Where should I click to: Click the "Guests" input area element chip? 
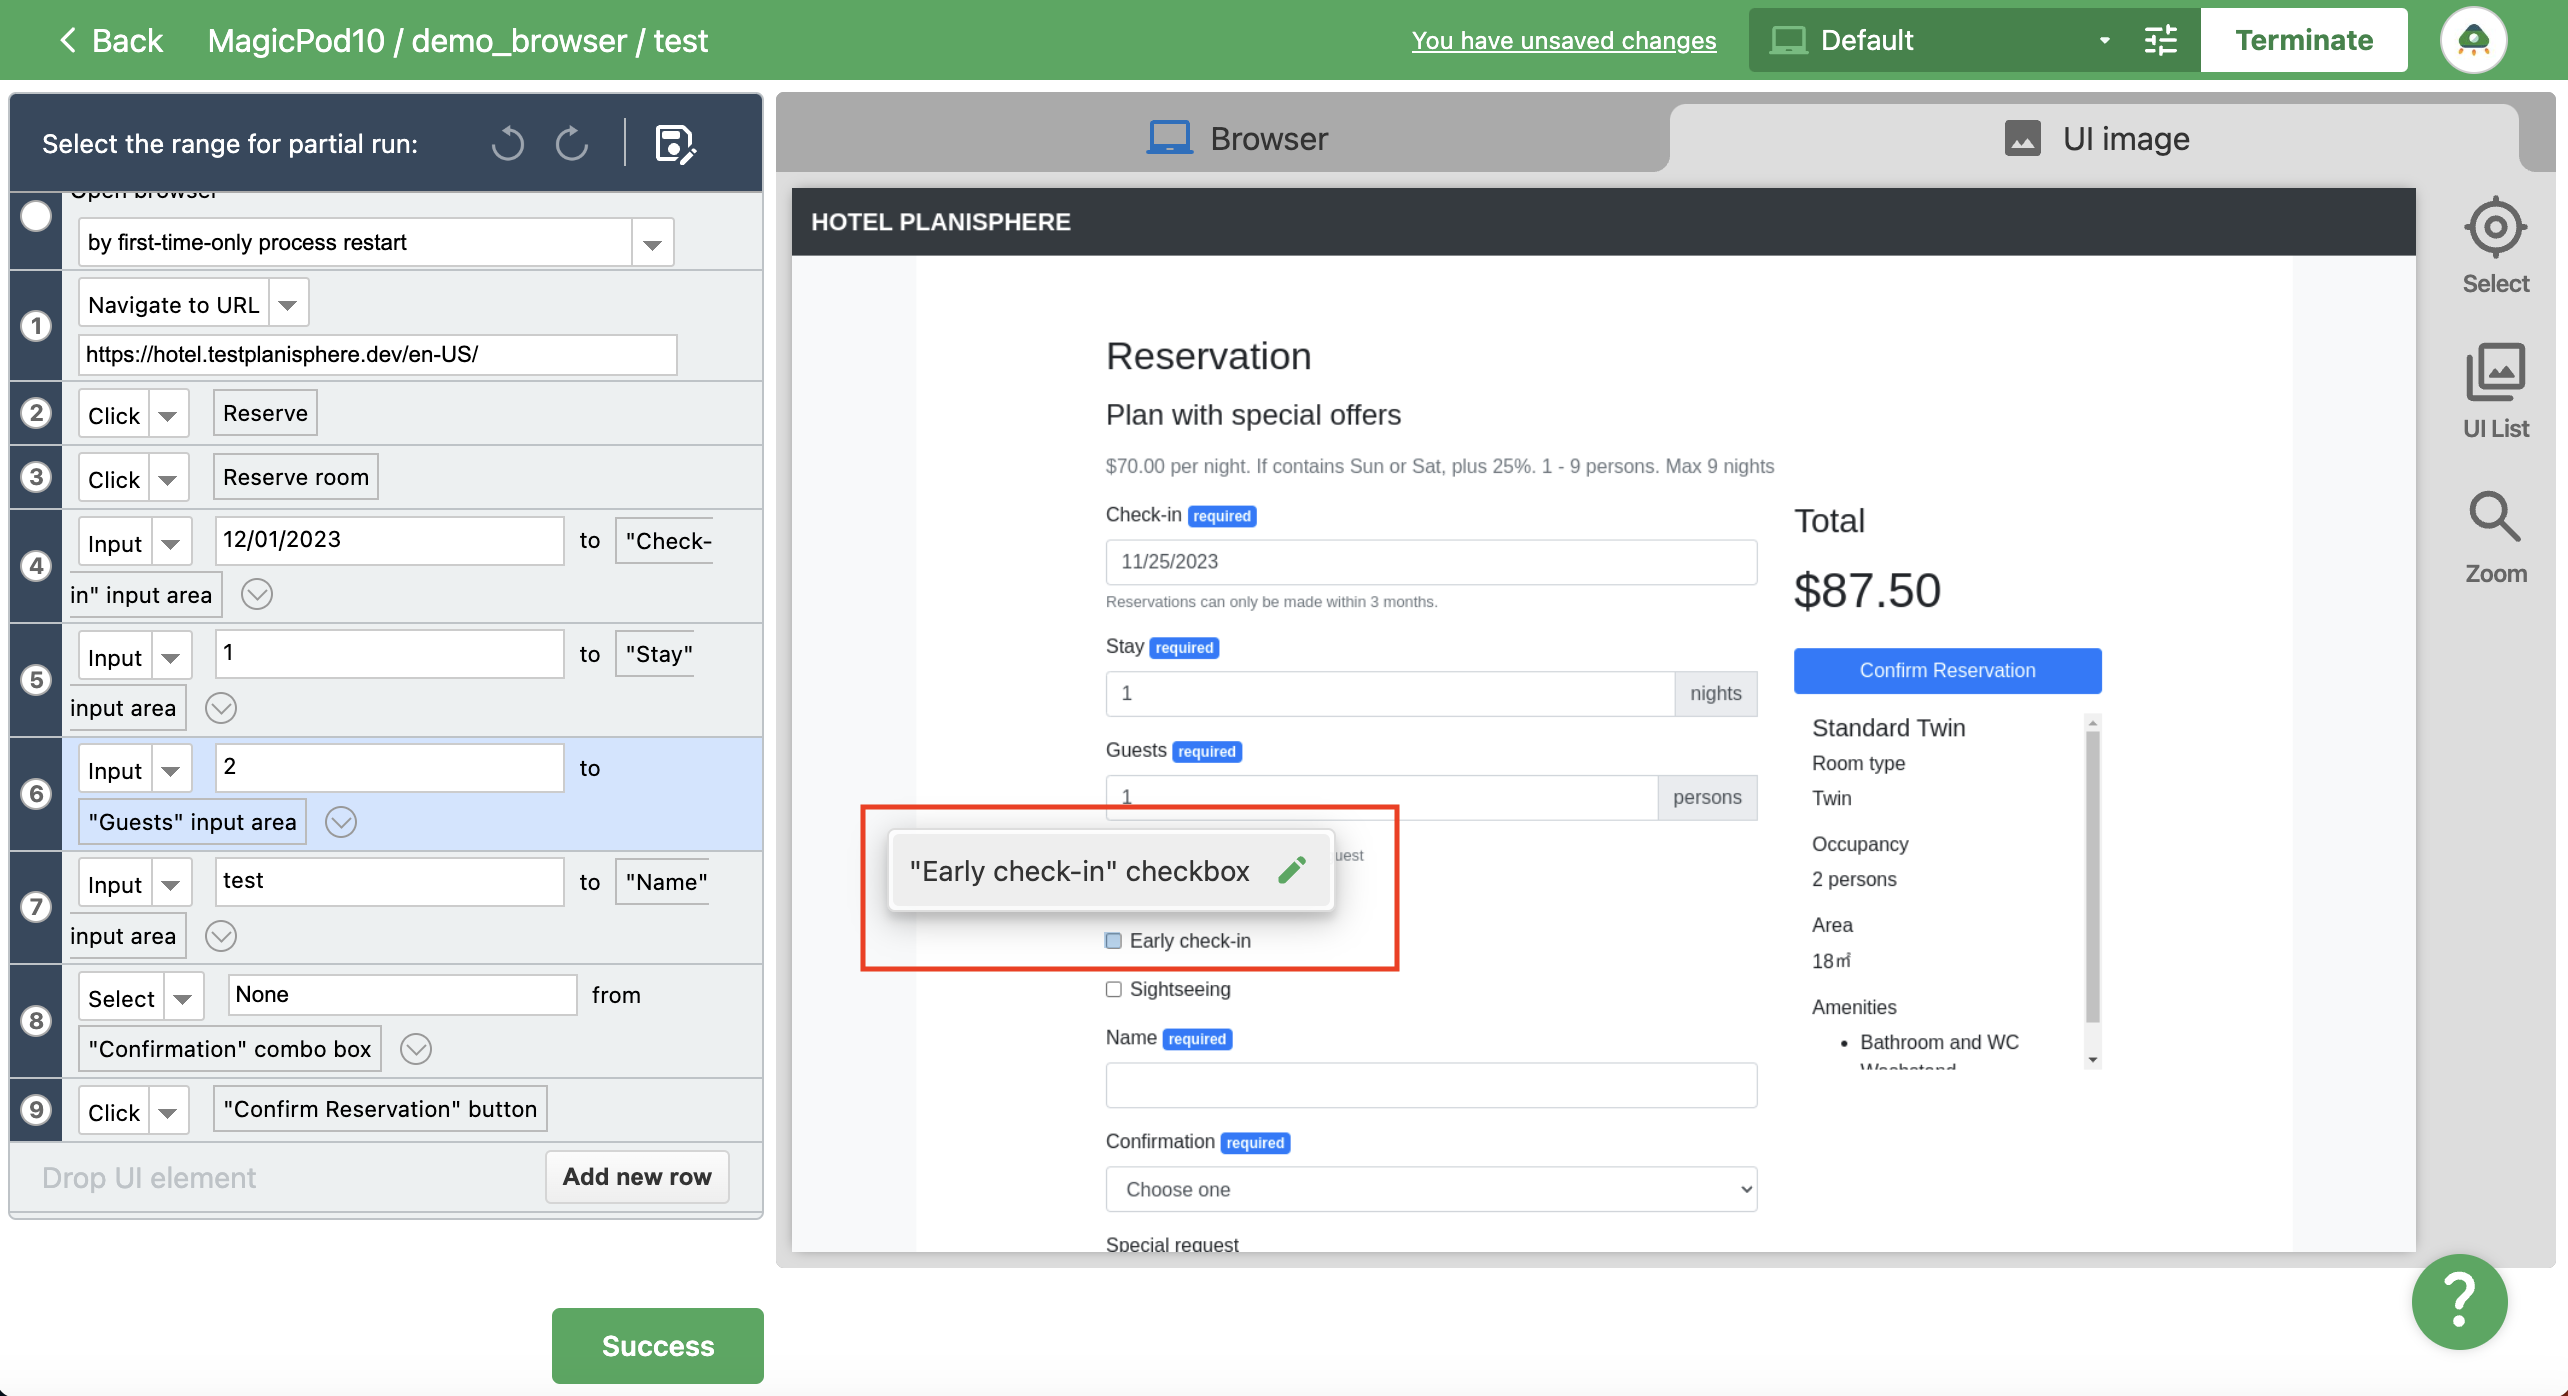point(192,822)
